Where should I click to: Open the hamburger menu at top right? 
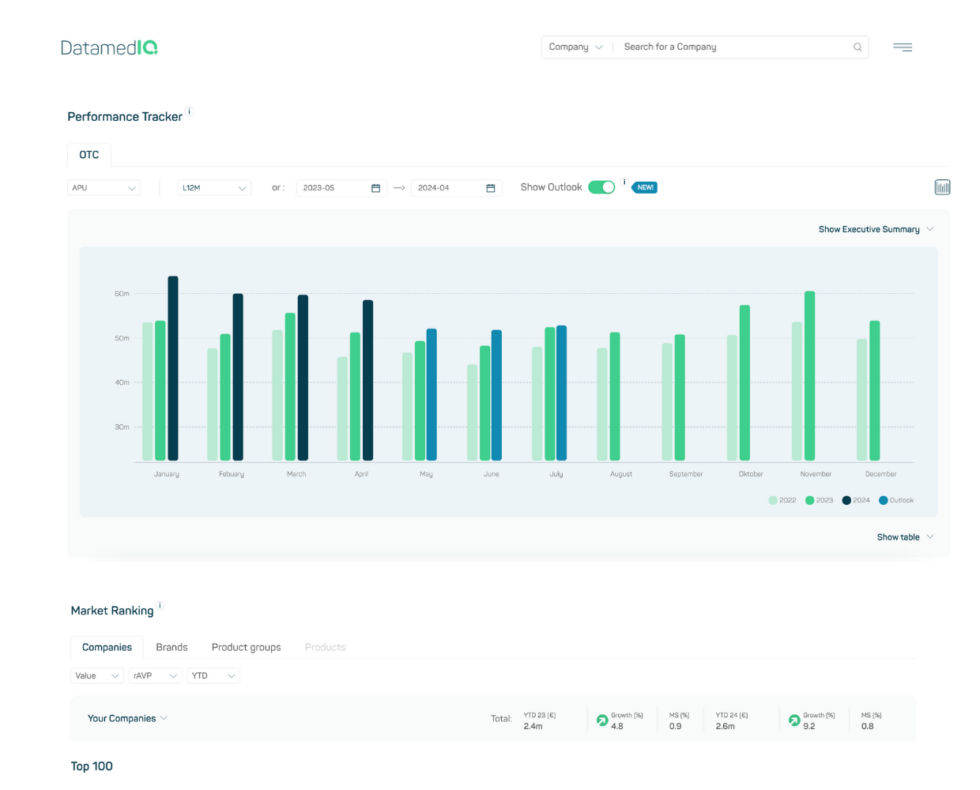[903, 47]
